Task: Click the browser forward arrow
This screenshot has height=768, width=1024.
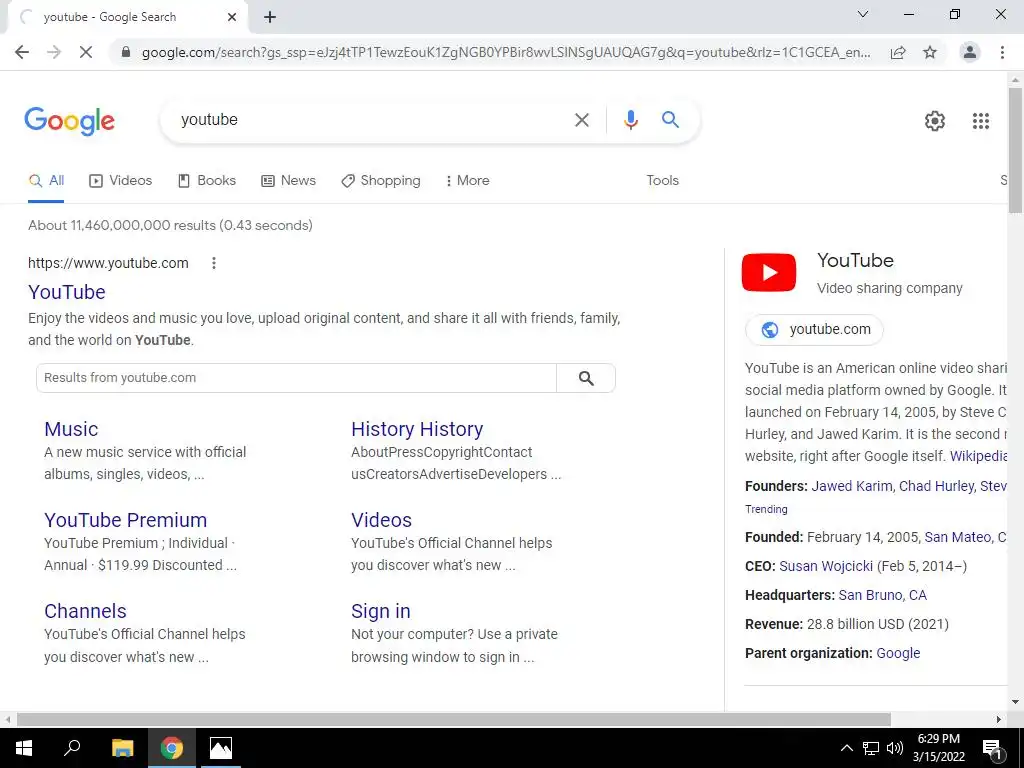Action: pos(54,52)
